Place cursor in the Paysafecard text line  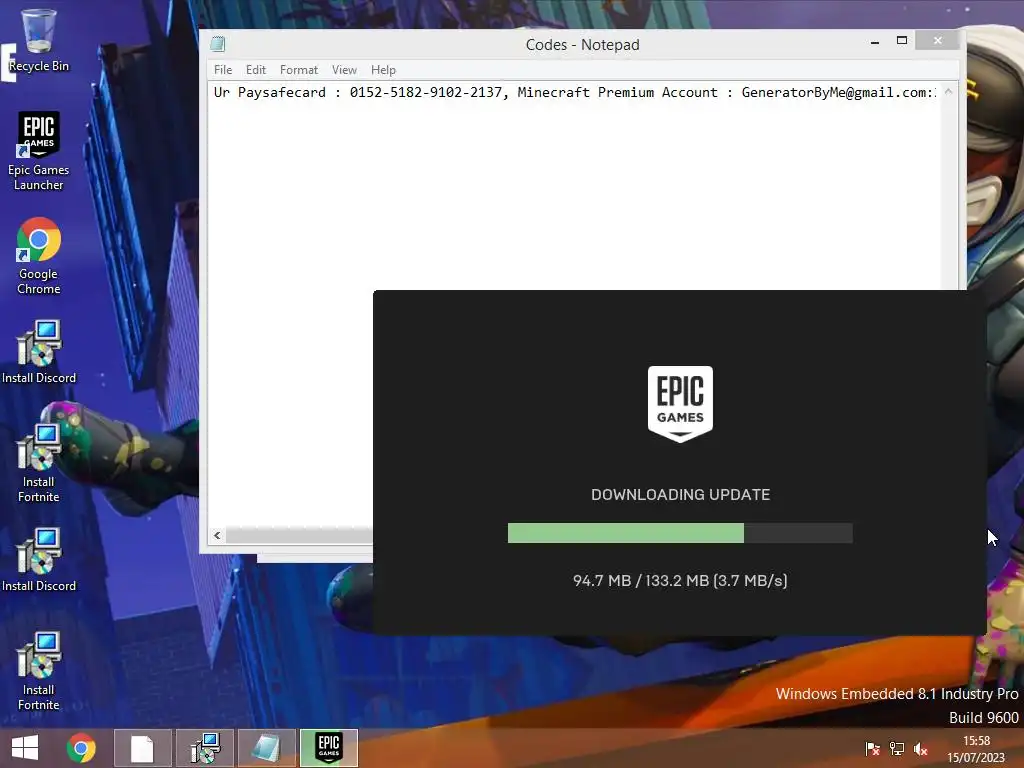tap(575, 93)
